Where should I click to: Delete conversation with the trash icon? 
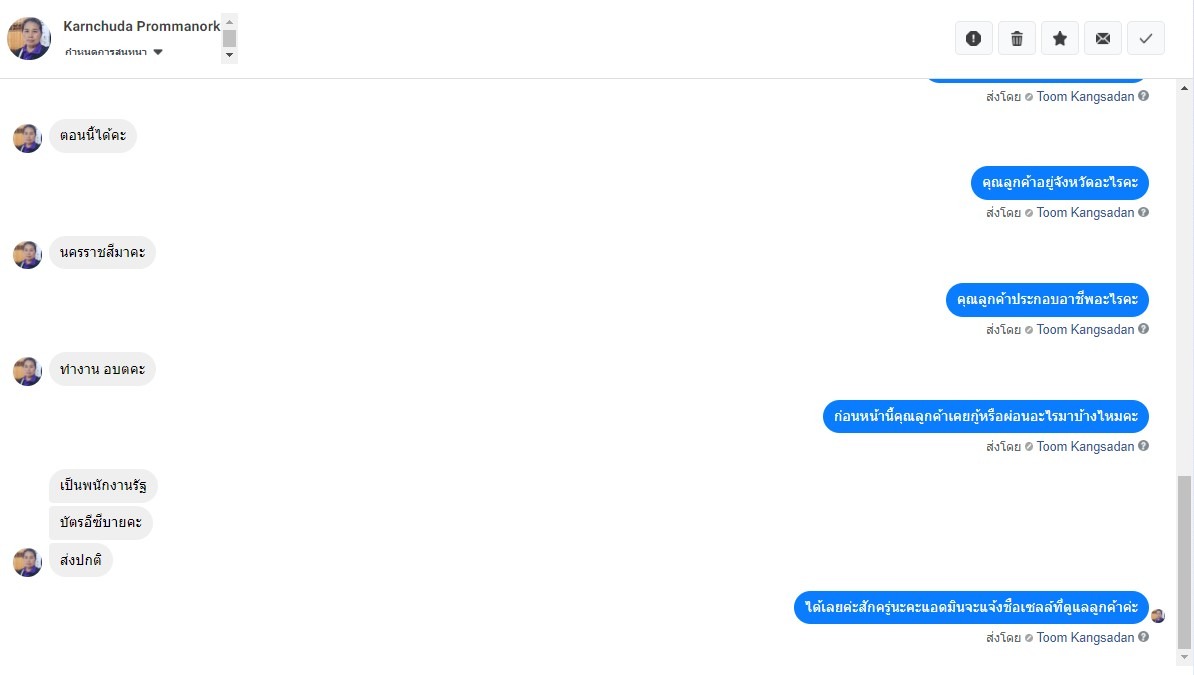pyautogui.click(x=1017, y=38)
